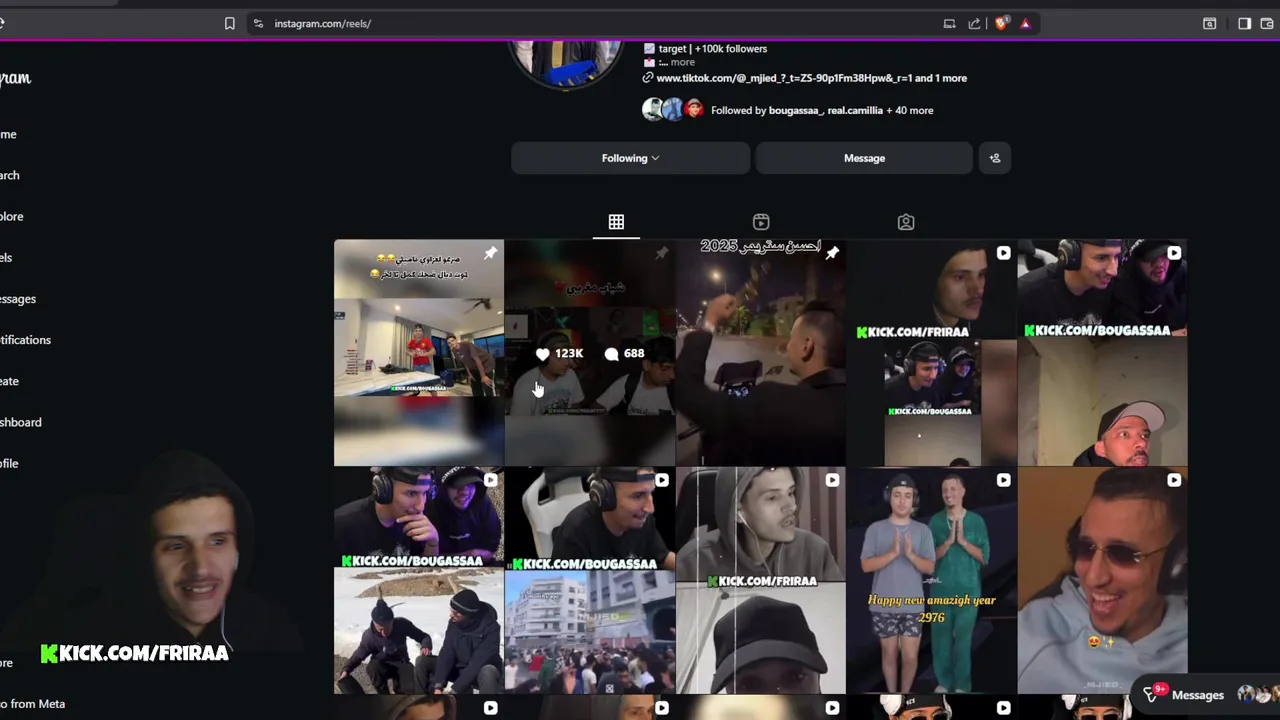Open the 'Happy new amazigh year 2976' reel

[x=932, y=581]
